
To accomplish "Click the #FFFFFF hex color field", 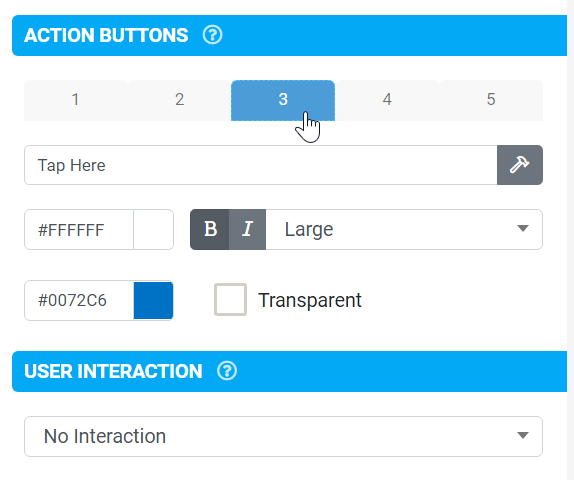I will 79,230.
